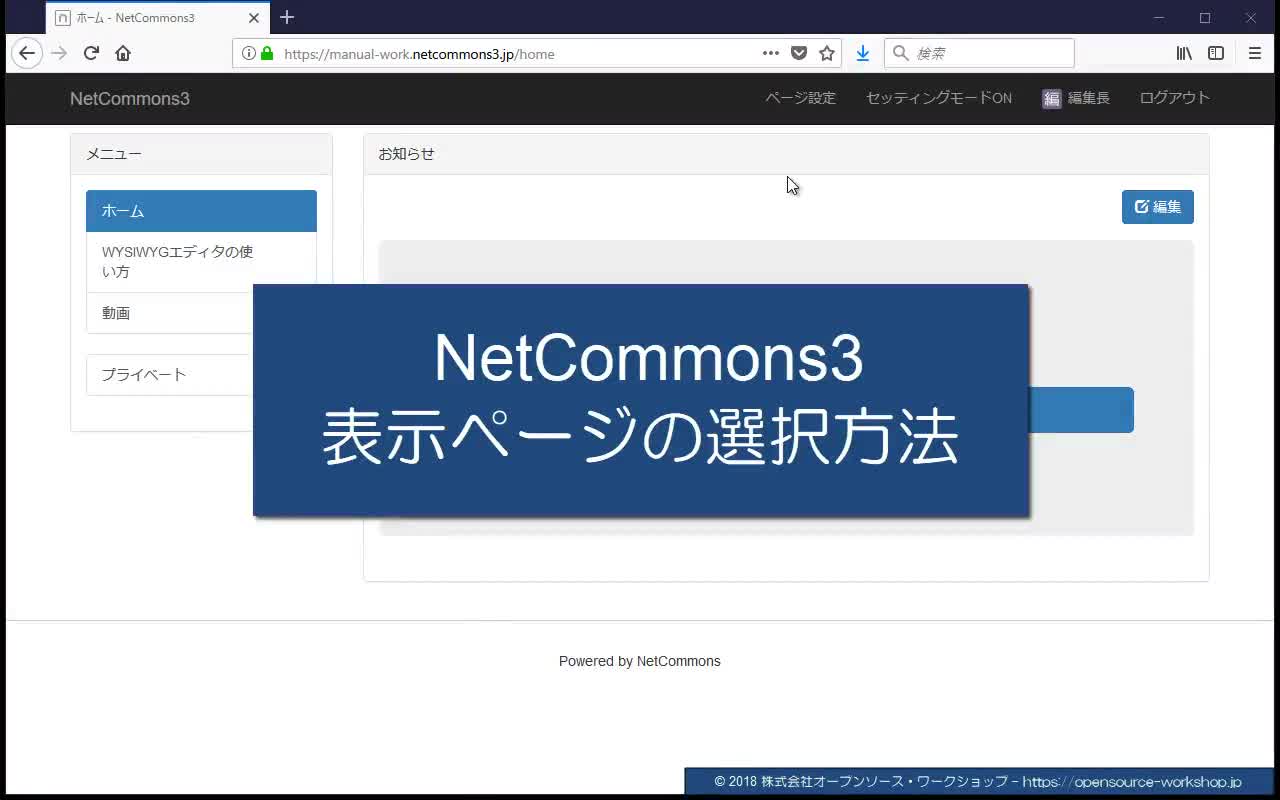Click the NetCommons3 site brand link
1280x800 pixels.
pos(130,98)
